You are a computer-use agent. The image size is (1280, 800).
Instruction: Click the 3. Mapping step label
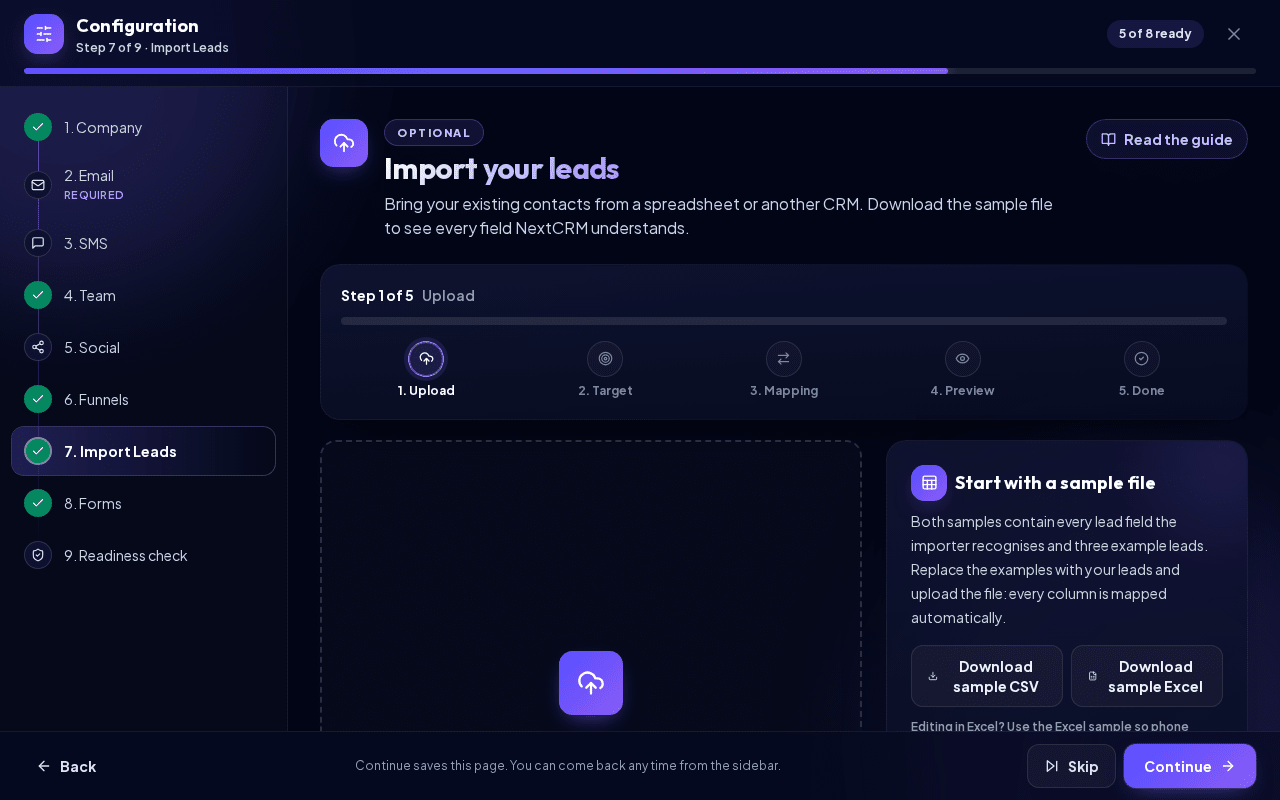[x=784, y=391]
